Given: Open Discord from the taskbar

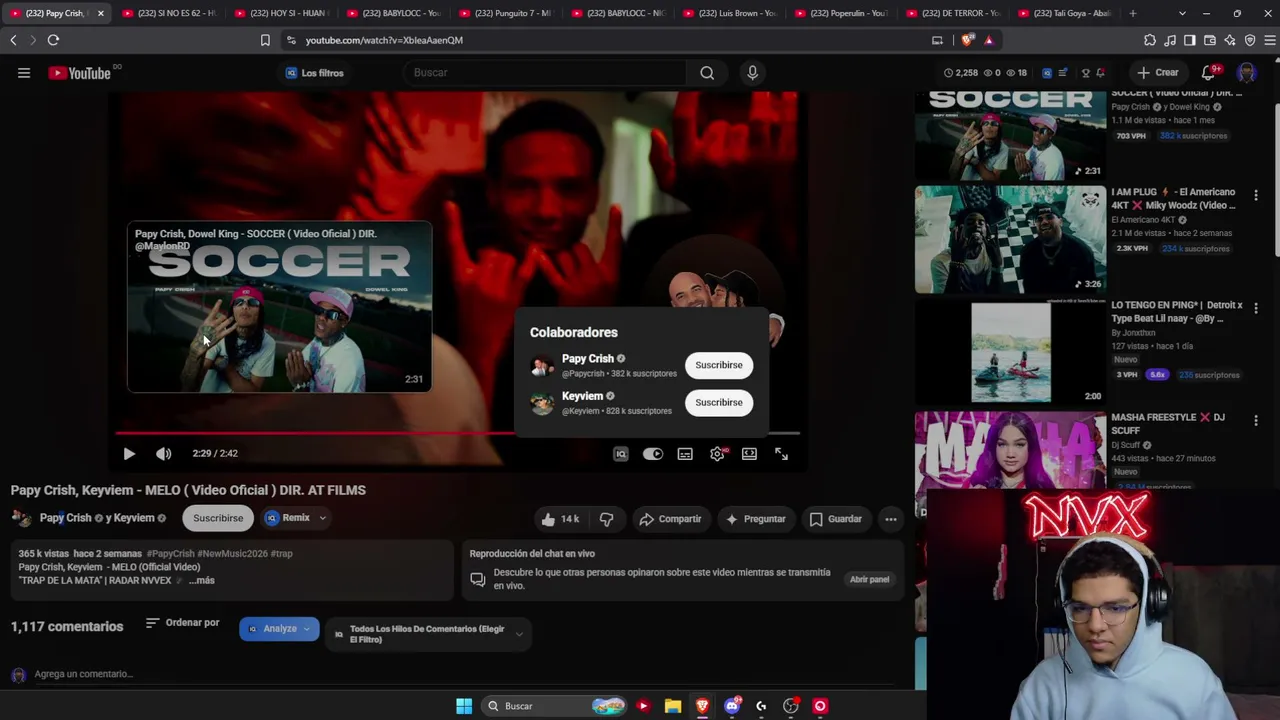Looking at the screenshot, I should pyautogui.click(x=732, y=706).
